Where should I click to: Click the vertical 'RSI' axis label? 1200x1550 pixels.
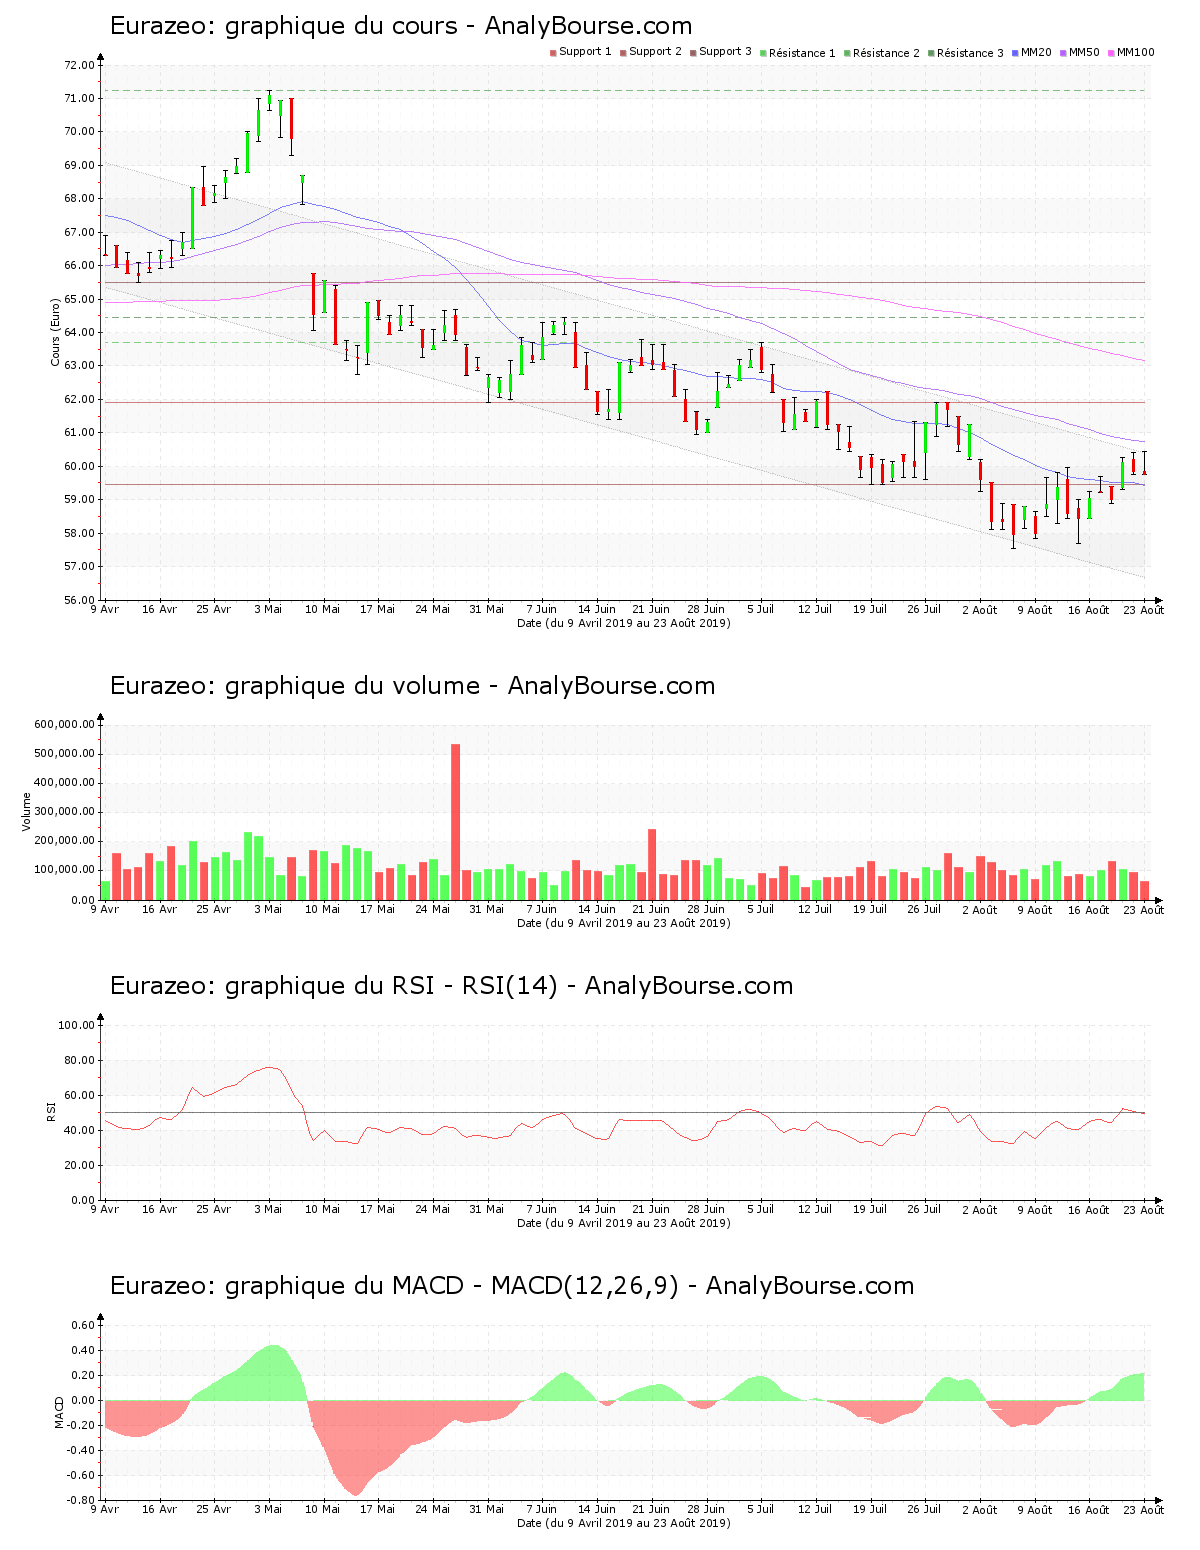51,1111
